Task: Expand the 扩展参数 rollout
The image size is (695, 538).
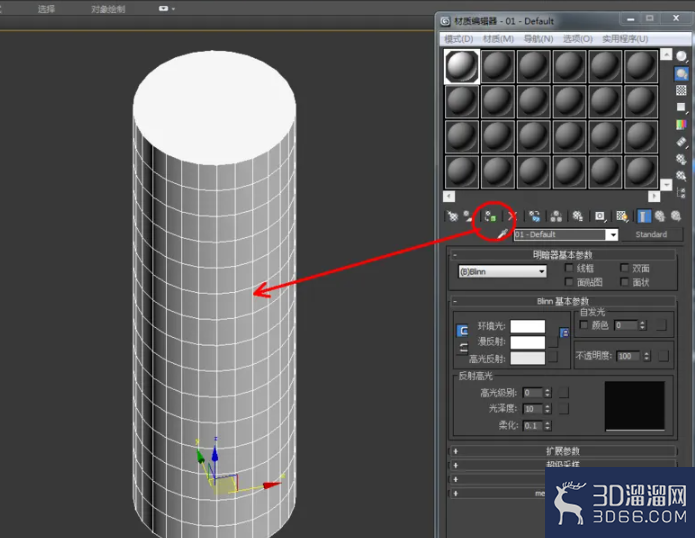Action: tap(563, 451)
